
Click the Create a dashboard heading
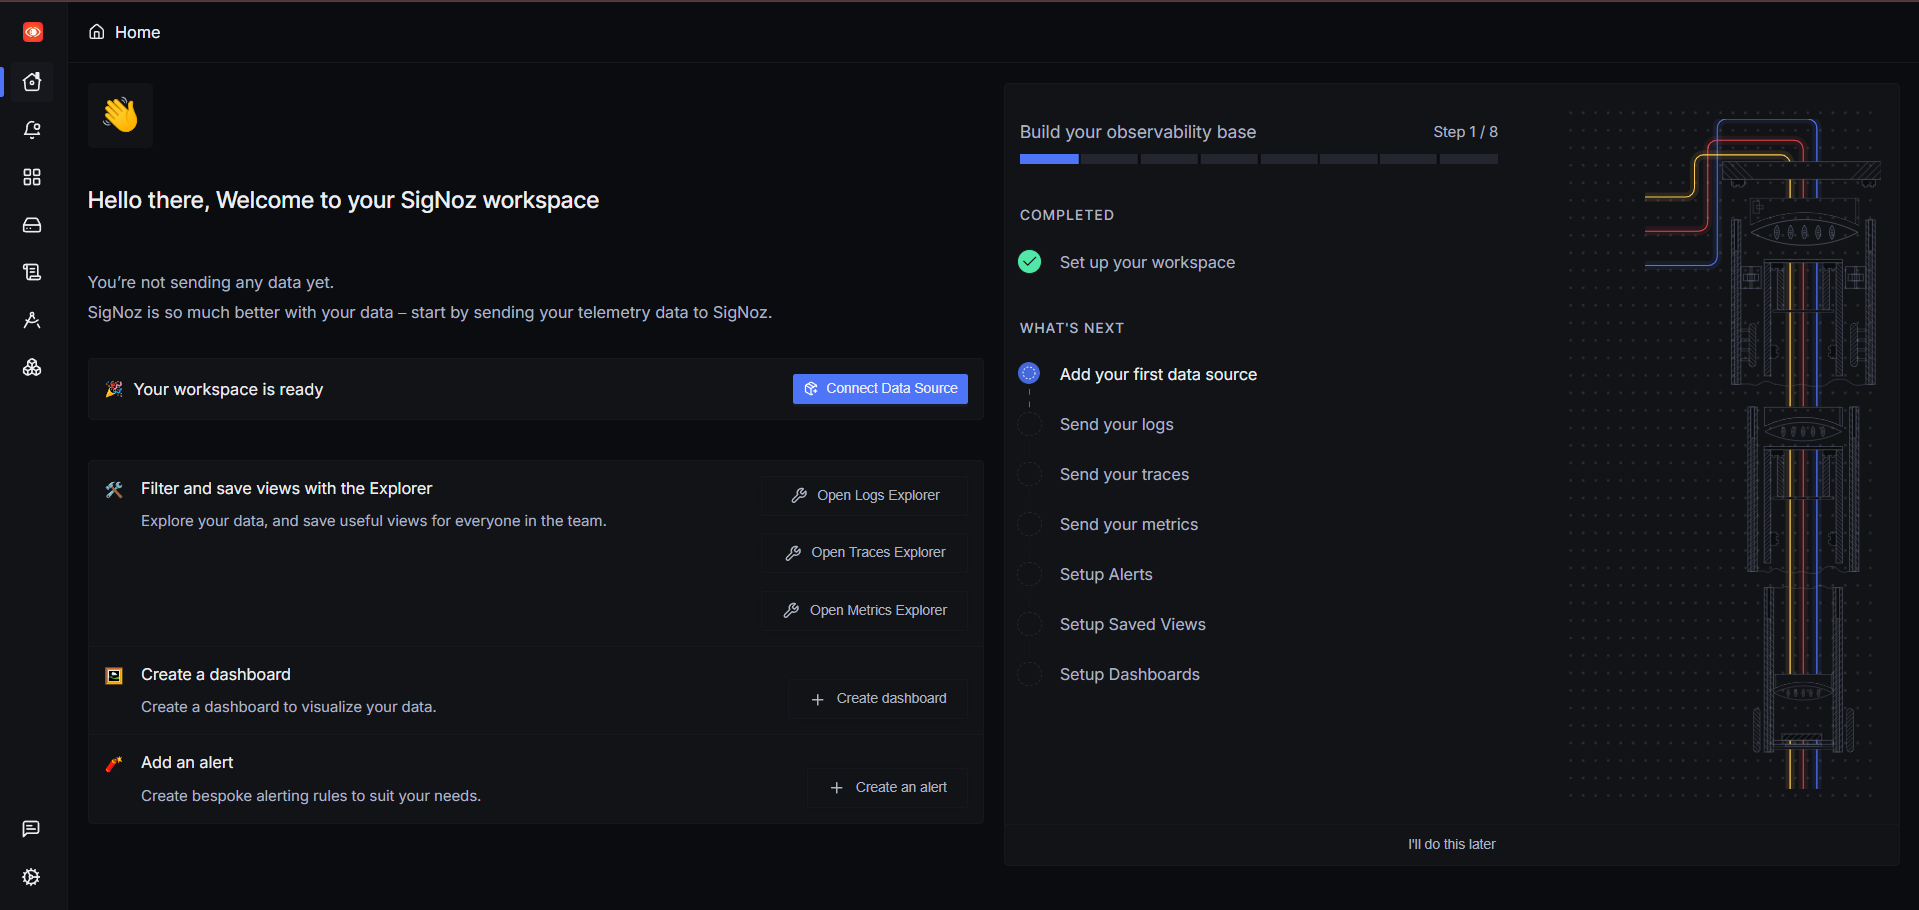(216, 674)
